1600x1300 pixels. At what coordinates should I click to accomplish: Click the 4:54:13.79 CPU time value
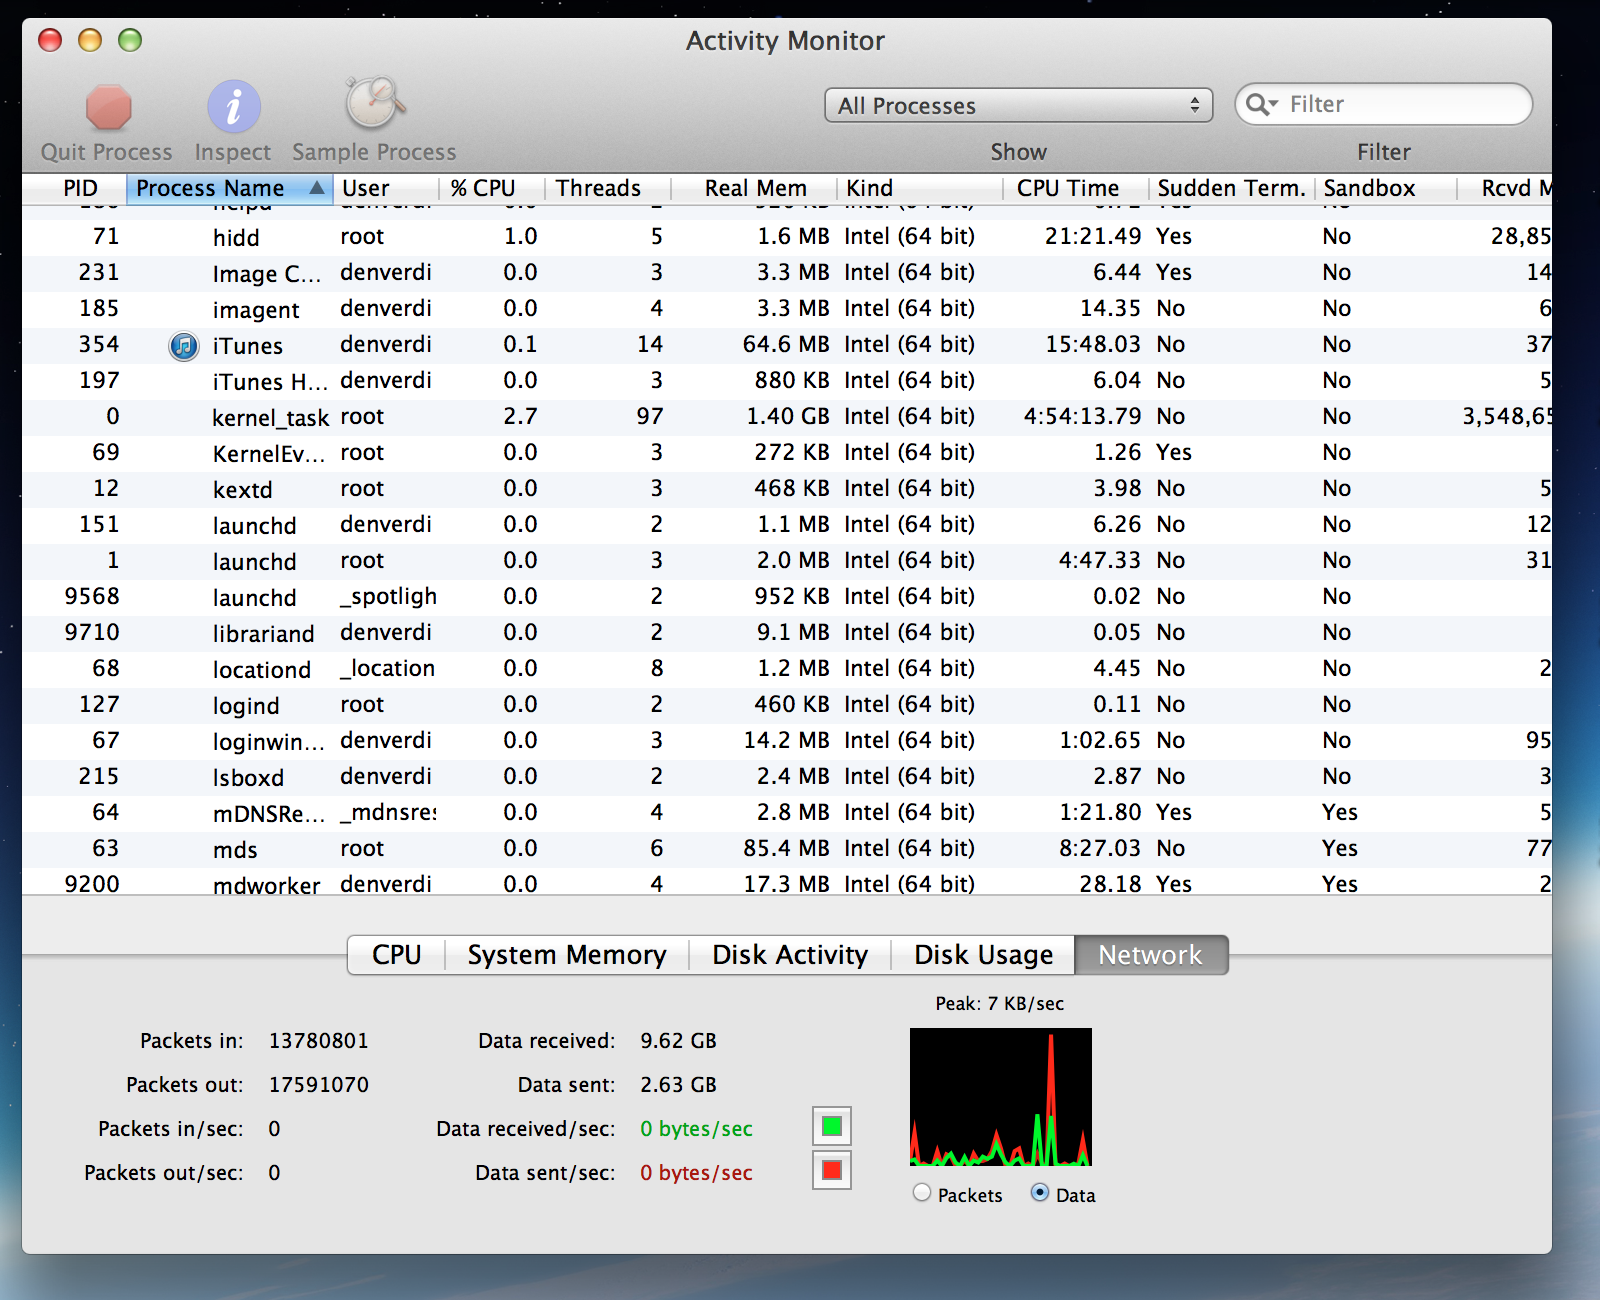pos(1082,417)
